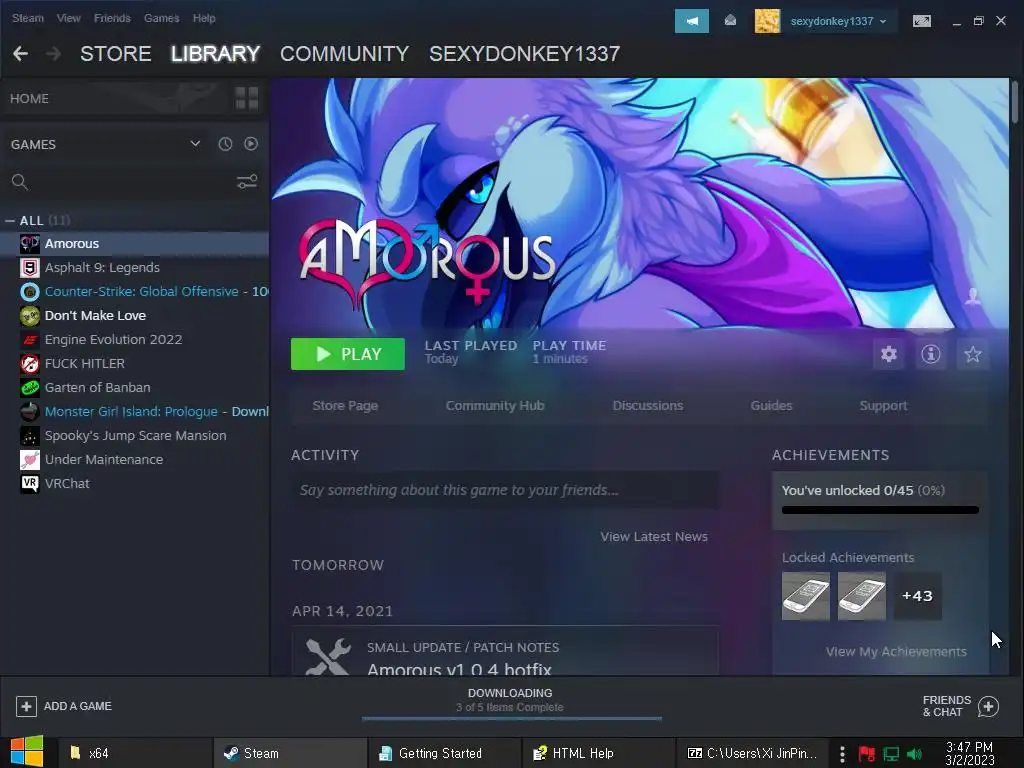Screen dimensions: 1024x768
Task: Switch to grid collections view icon
Action: 247,99
